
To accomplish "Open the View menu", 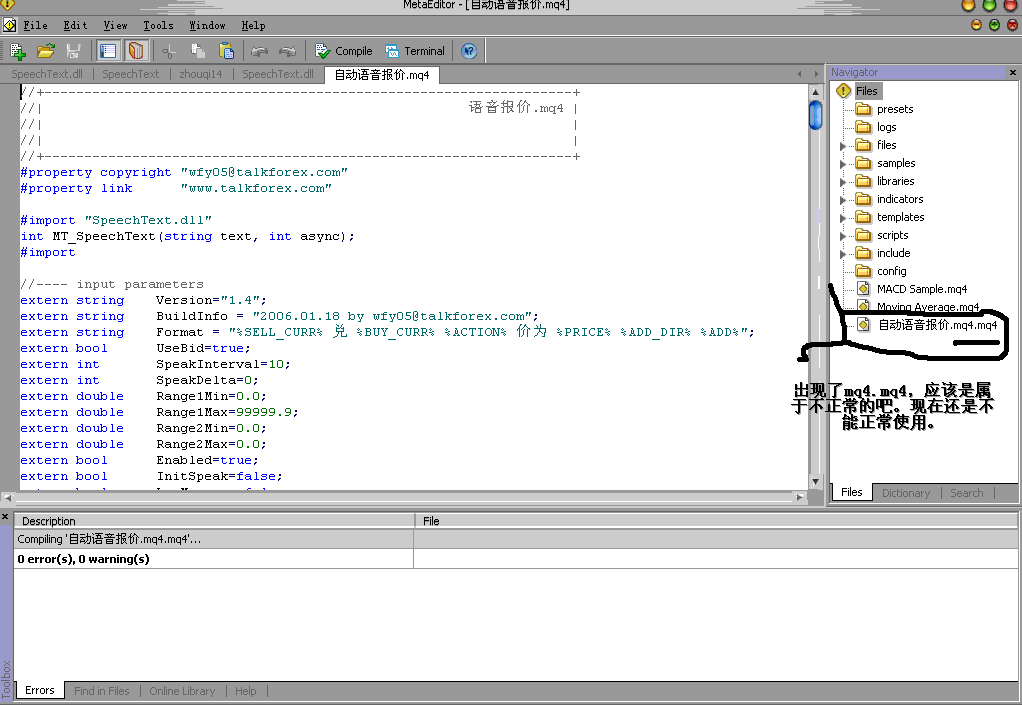I will point(115,25).
